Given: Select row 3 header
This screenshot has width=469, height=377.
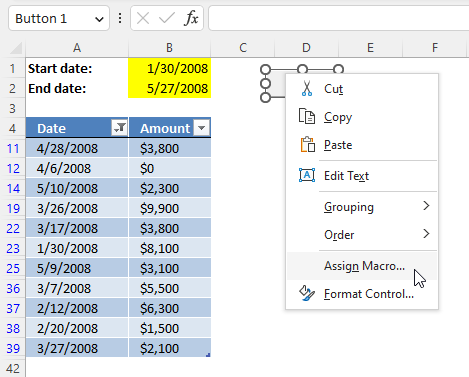Looking at the screenshot, I should tap(13, 108).
